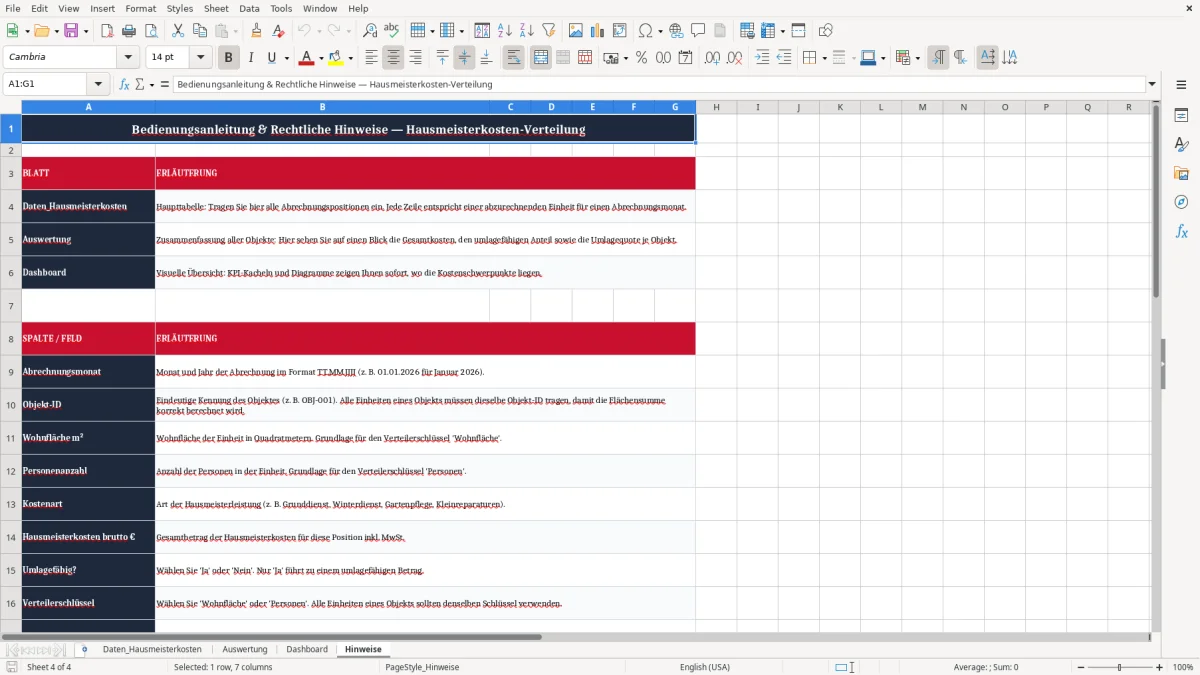The width and height of the screenshot is (1200, 675).
Task: Open the Styles menu
Action: pyautogui.click(x=180, y=8)
